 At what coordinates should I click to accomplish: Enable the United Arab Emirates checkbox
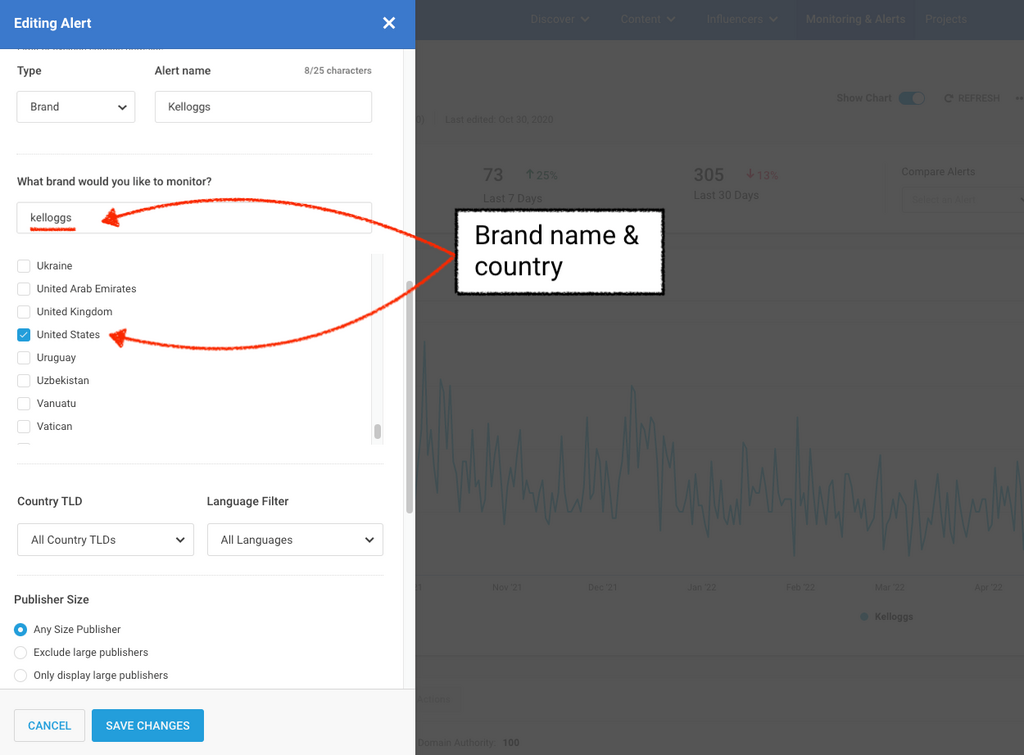point(24,289)
